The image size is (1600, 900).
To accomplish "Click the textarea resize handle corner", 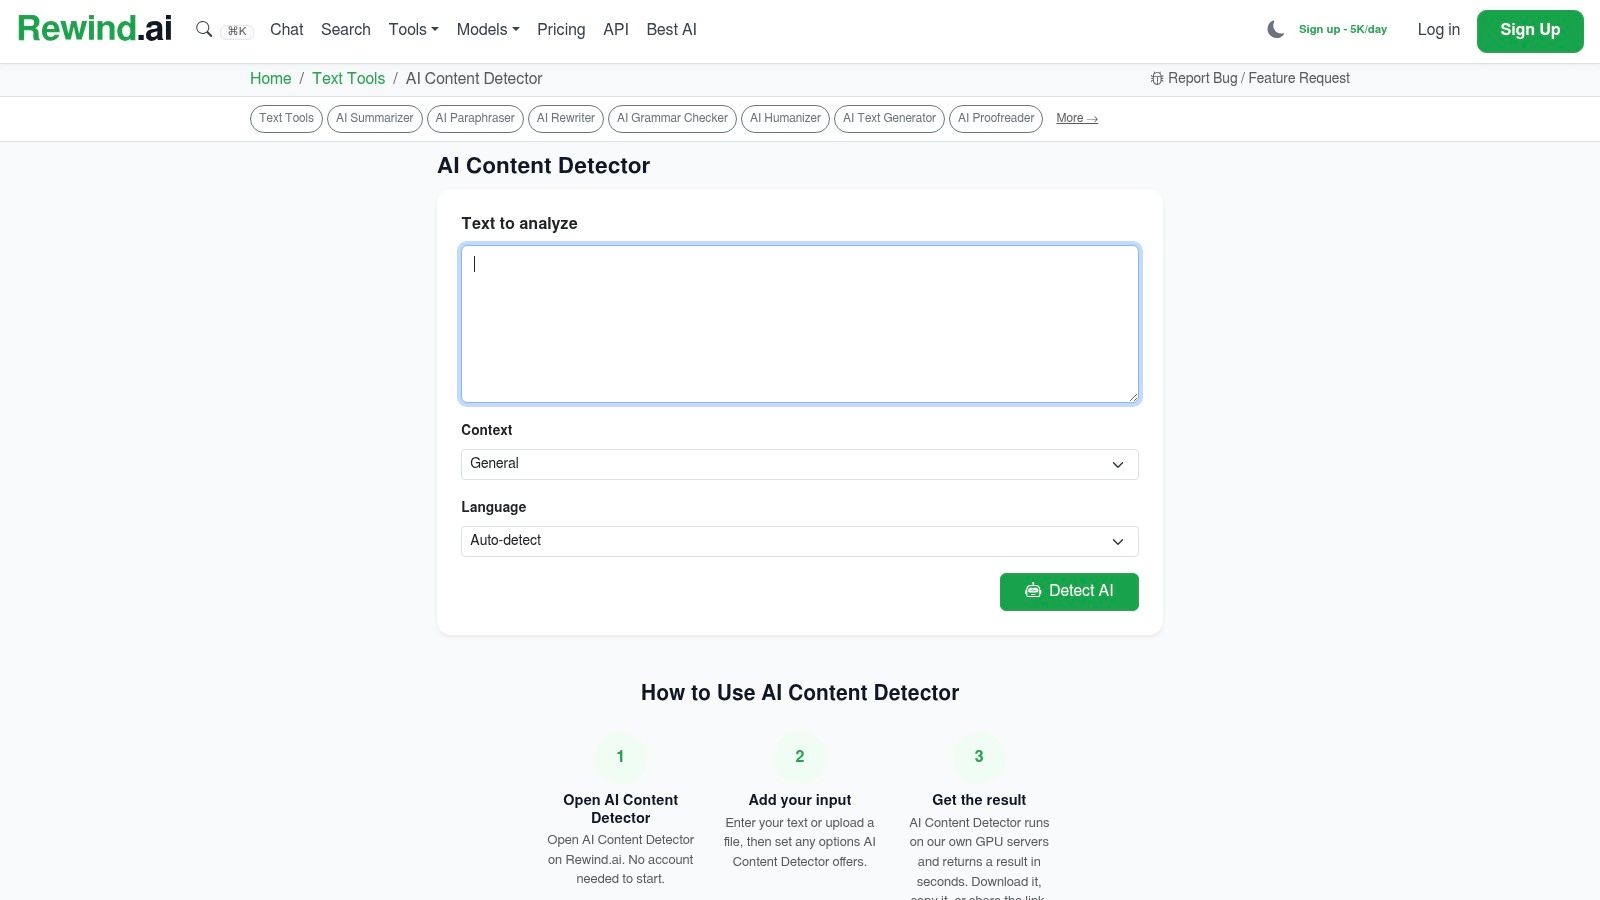I will point(1133,397).
